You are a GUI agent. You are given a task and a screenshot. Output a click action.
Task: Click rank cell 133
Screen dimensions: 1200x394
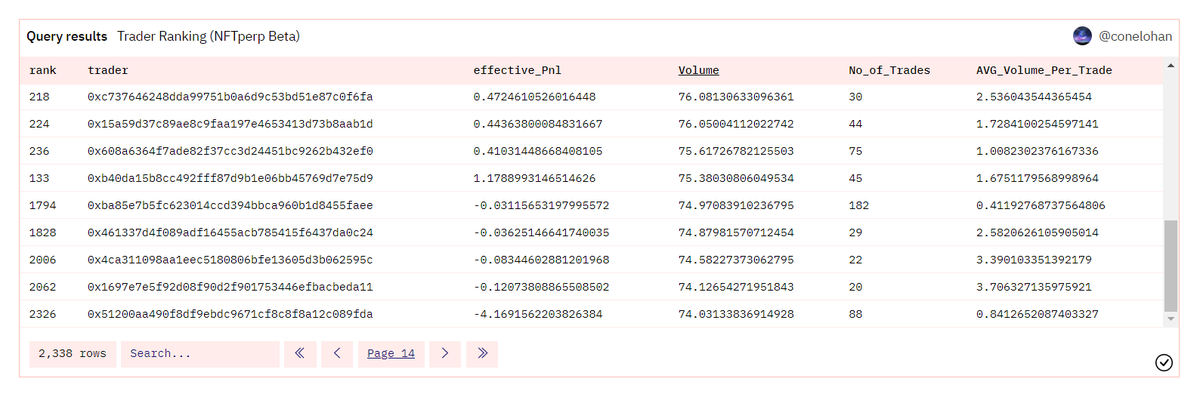click(x=40, y=178)
